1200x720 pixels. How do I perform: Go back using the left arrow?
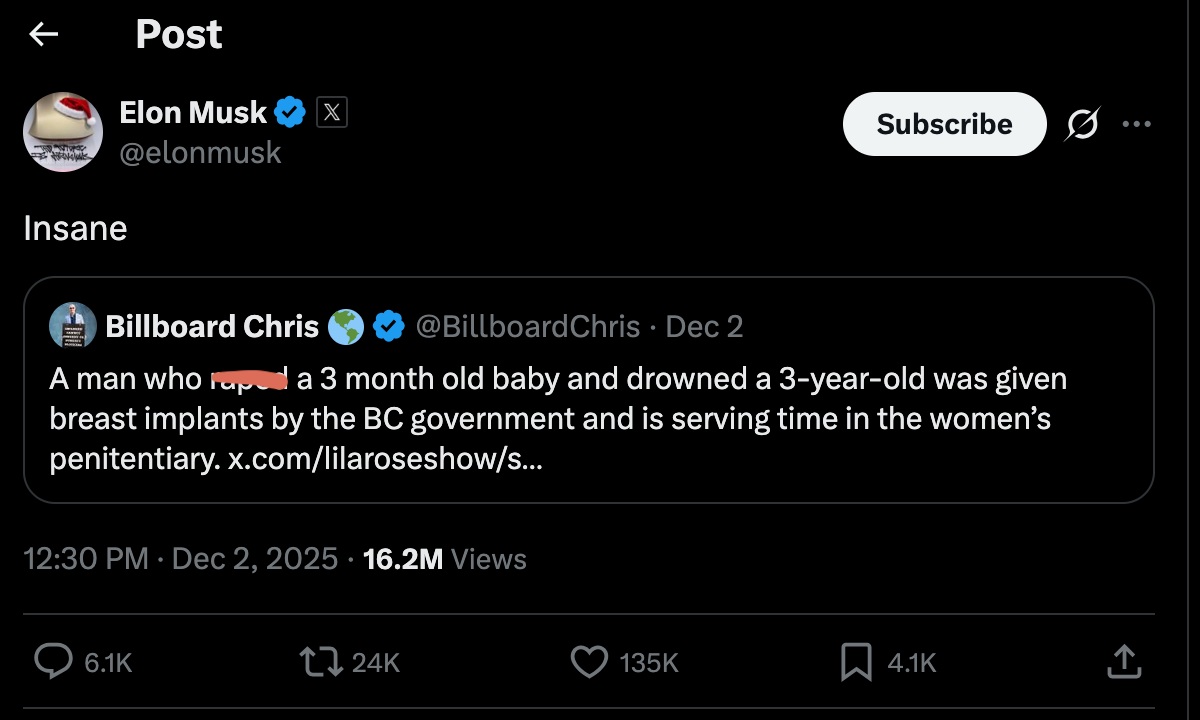point(43,35)
